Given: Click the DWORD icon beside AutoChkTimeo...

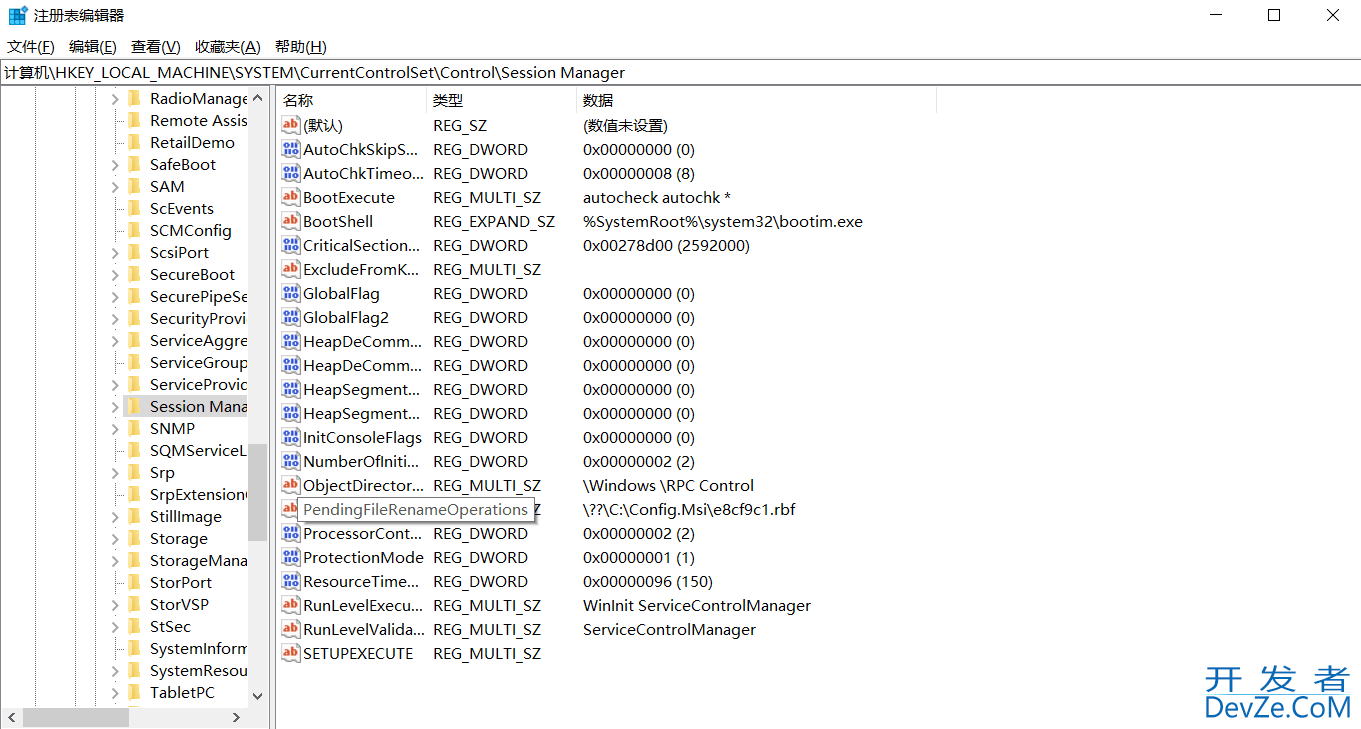Looking at the screenshot, I should coord(291,173).
